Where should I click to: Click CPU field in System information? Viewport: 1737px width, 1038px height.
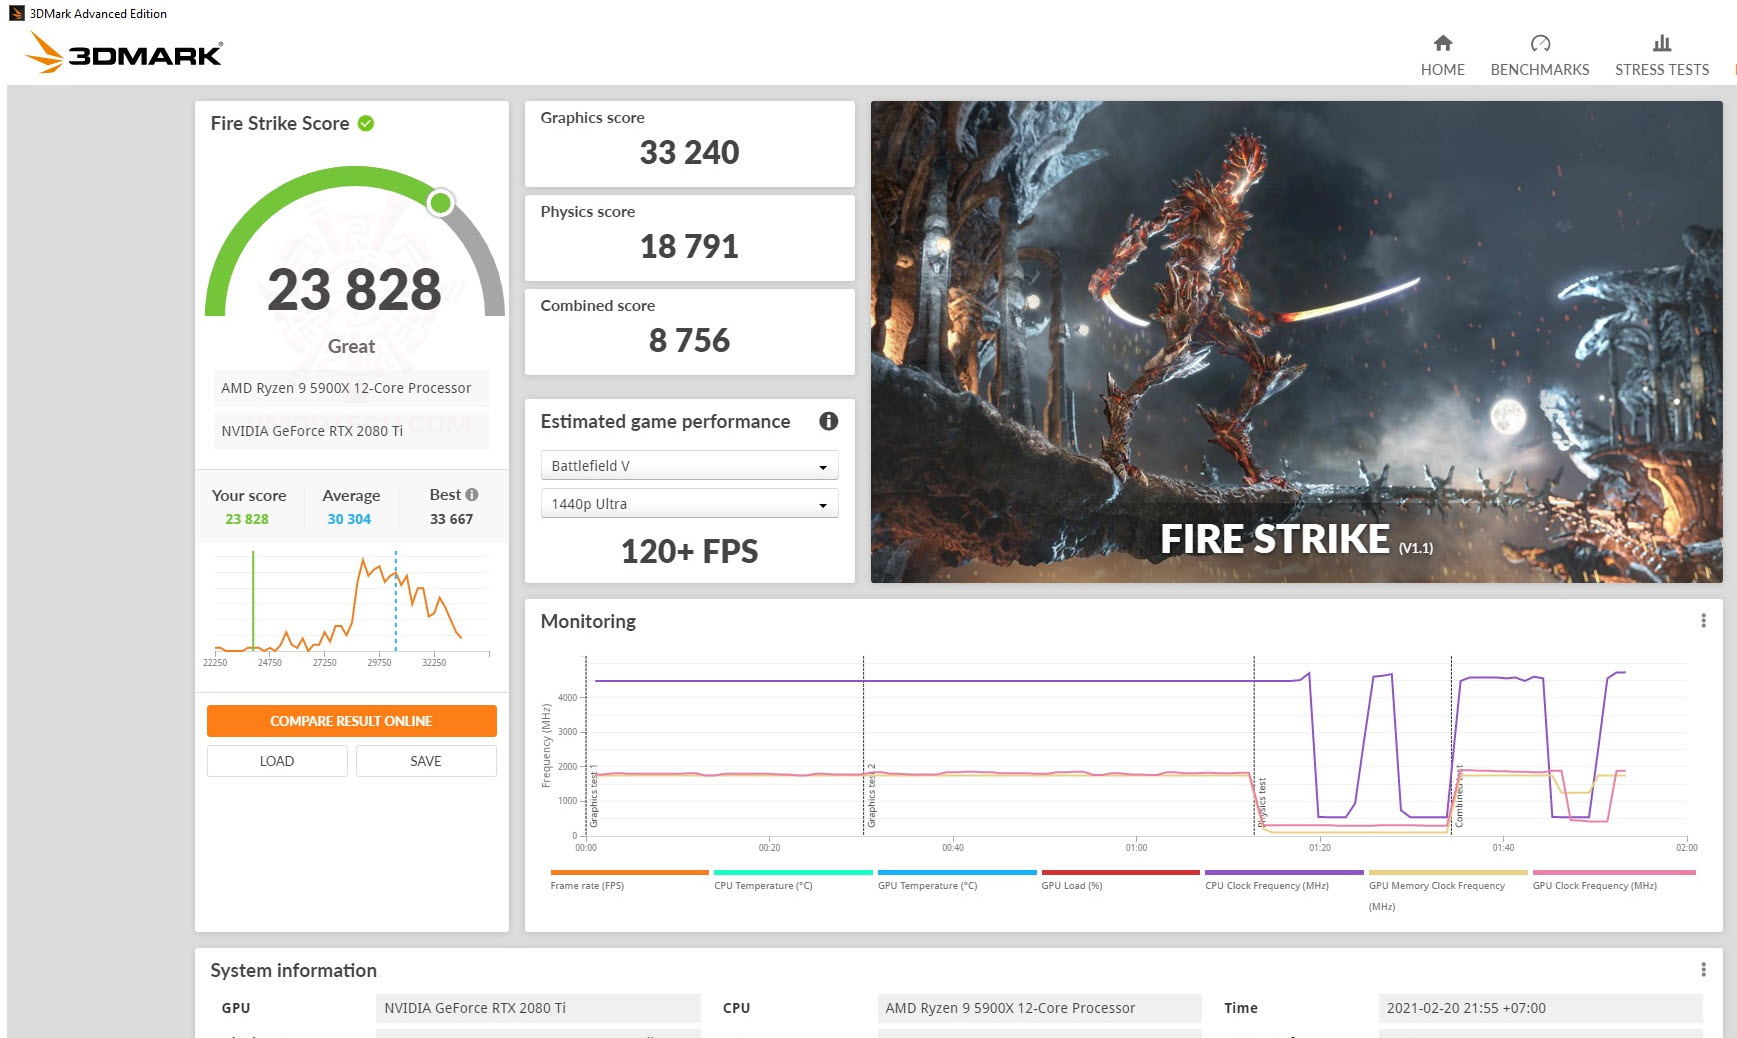click(1040, 1008)
